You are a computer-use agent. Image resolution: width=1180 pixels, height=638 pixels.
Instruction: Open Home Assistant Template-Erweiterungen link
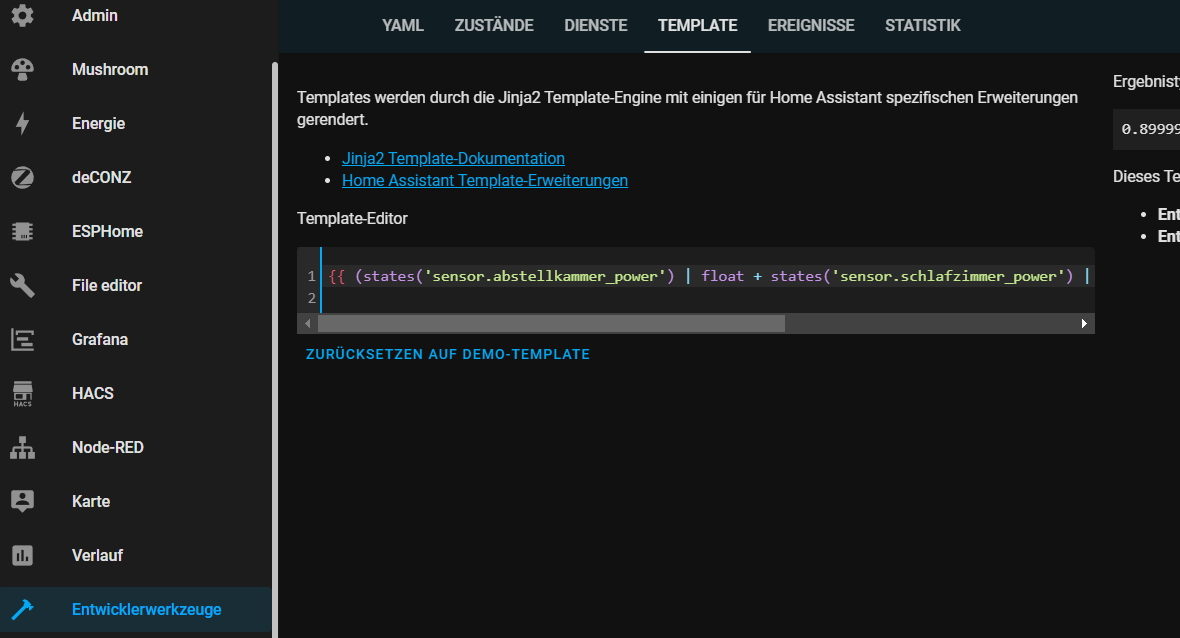coord(485,181)
